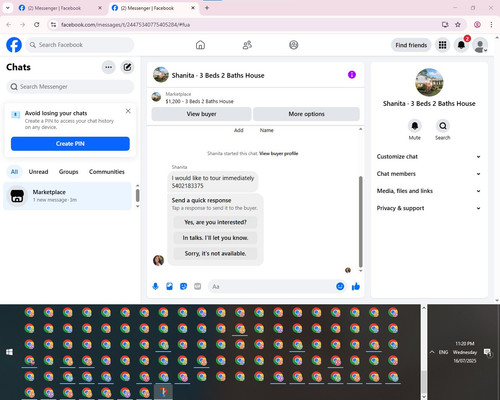Select the Unread chats filter tab
Image resolution: width=500 pixels, height=400 pixels.
[38, 172]
